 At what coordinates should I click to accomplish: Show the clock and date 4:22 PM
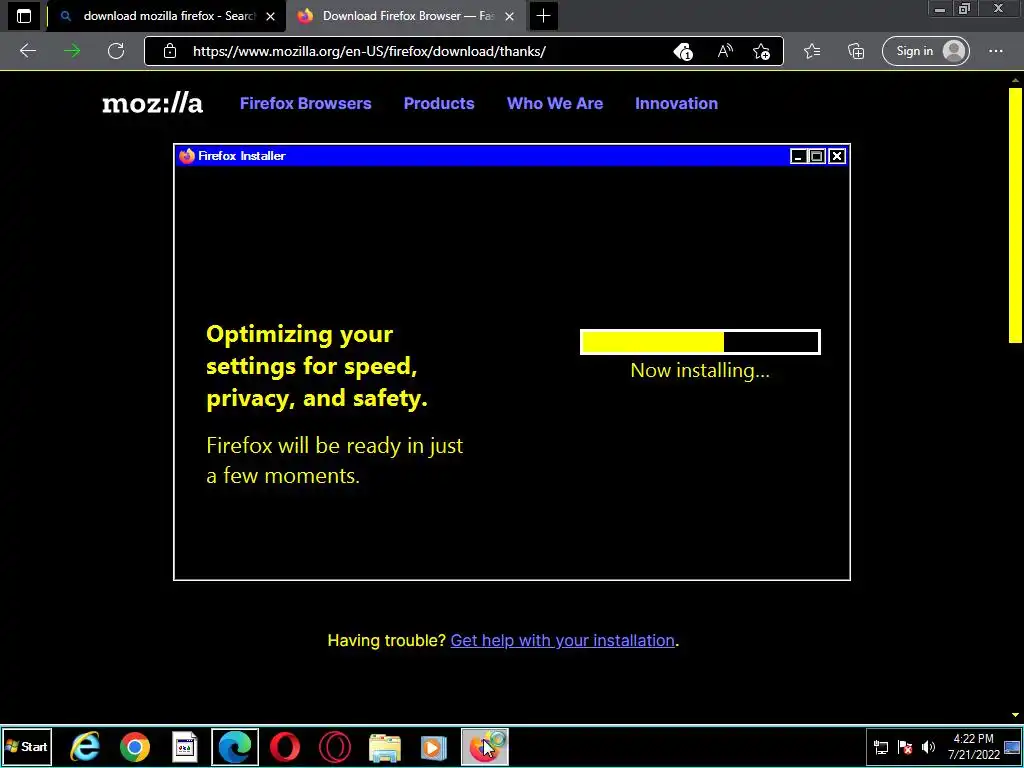click(974, 747)
